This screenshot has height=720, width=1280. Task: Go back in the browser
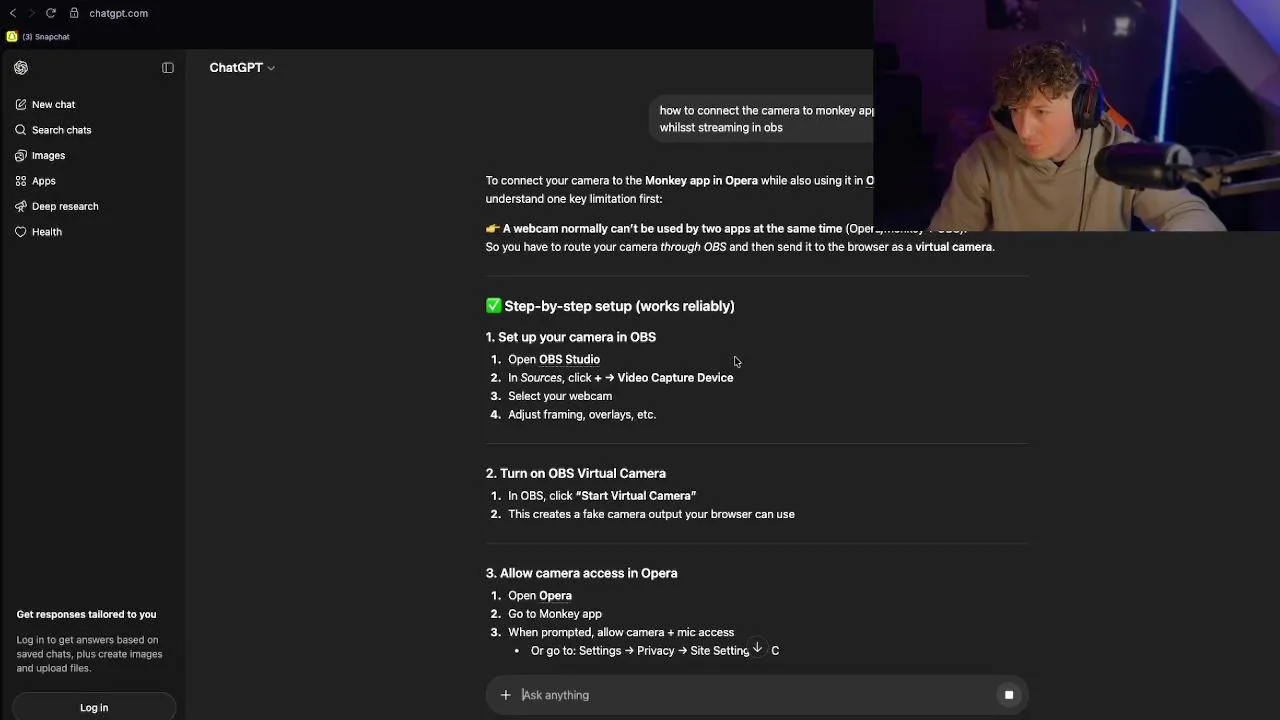(x=13, y=13)
